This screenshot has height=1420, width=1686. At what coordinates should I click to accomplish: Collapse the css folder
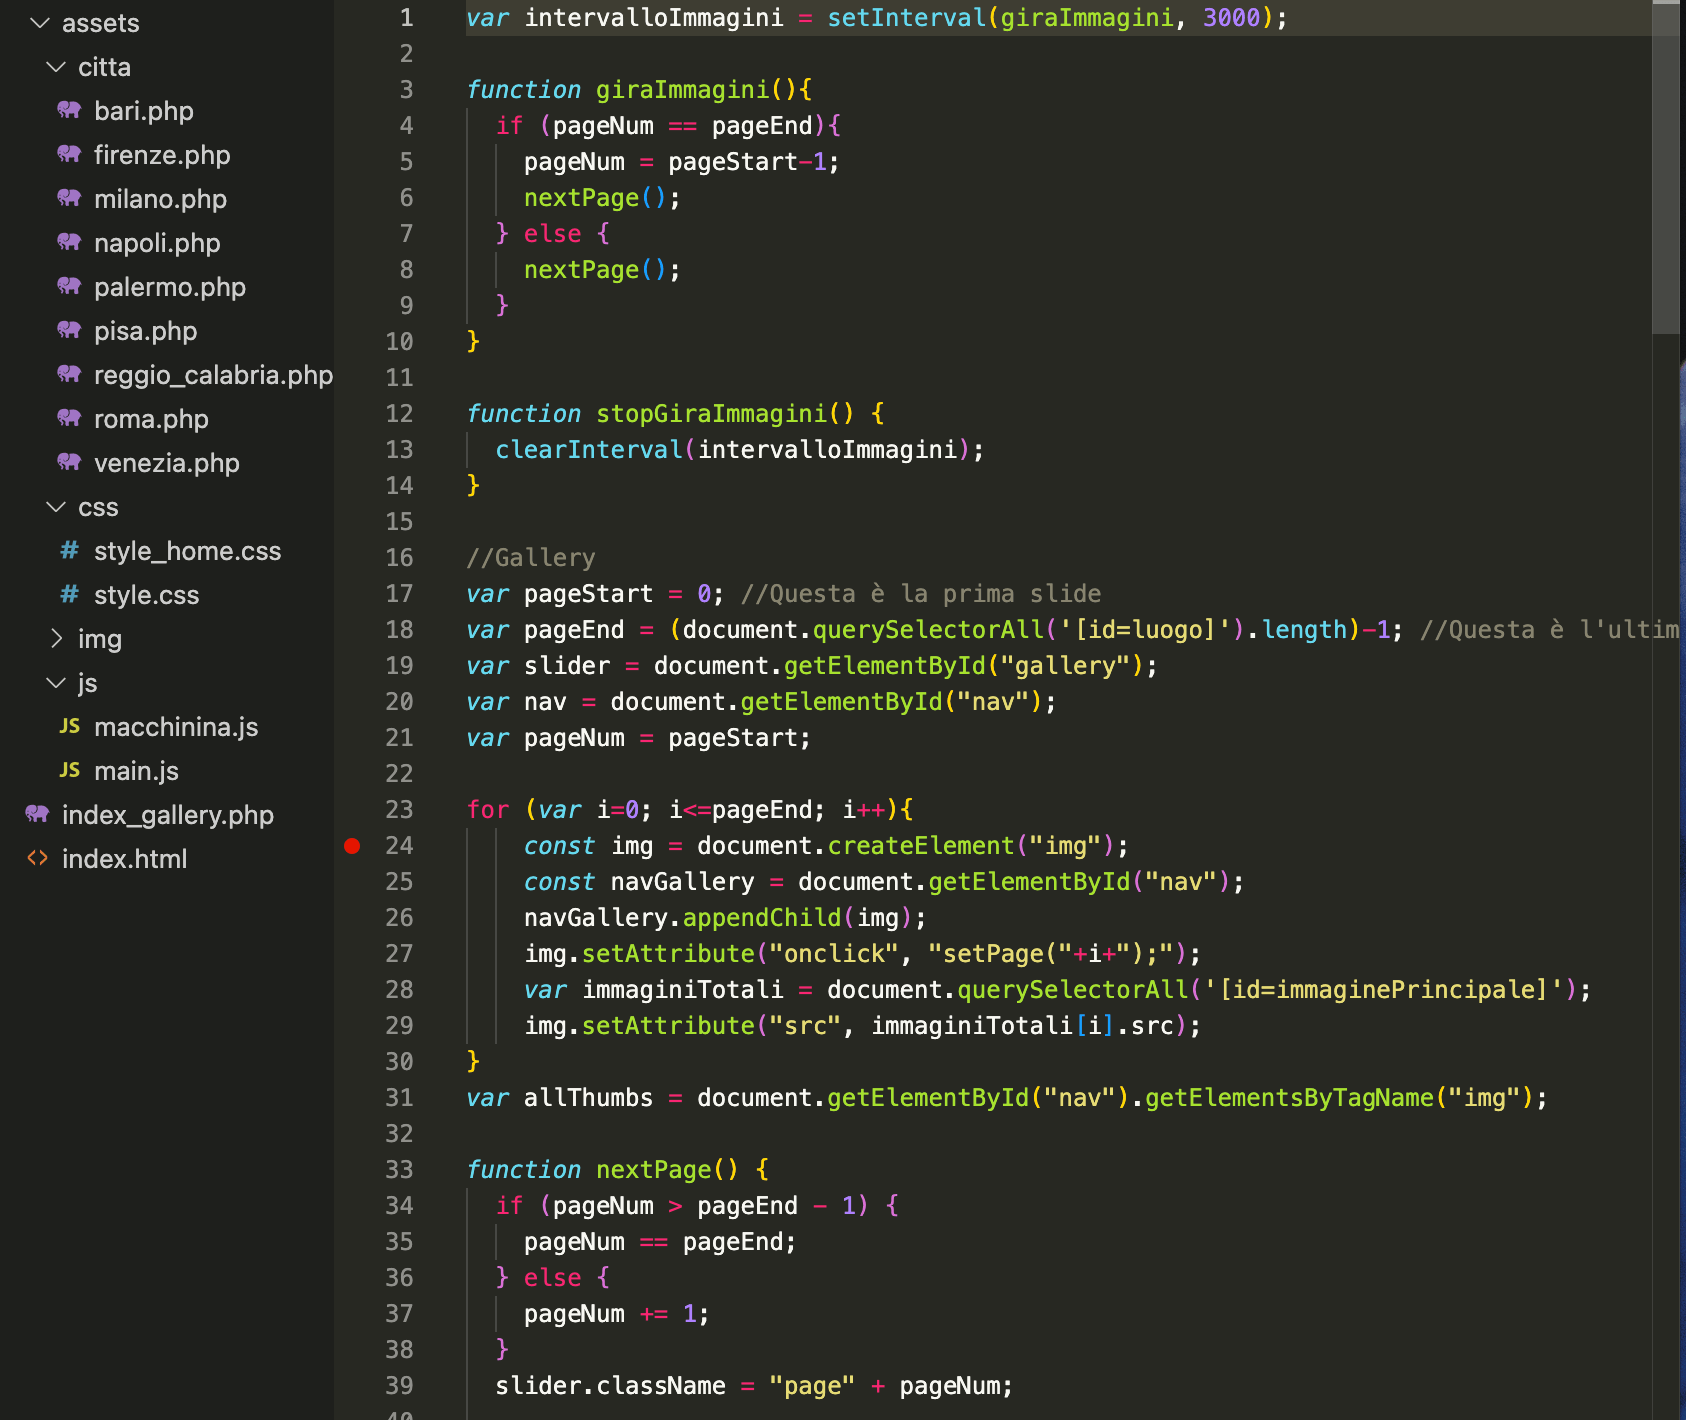[x=56, y=507]
